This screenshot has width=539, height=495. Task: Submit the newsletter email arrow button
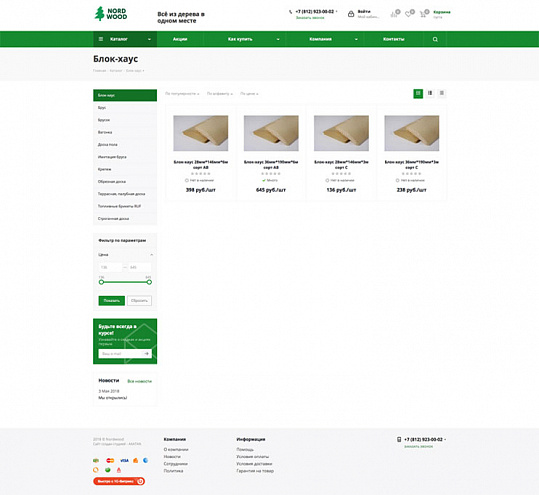pyautogui.click(x=147, y=353)
